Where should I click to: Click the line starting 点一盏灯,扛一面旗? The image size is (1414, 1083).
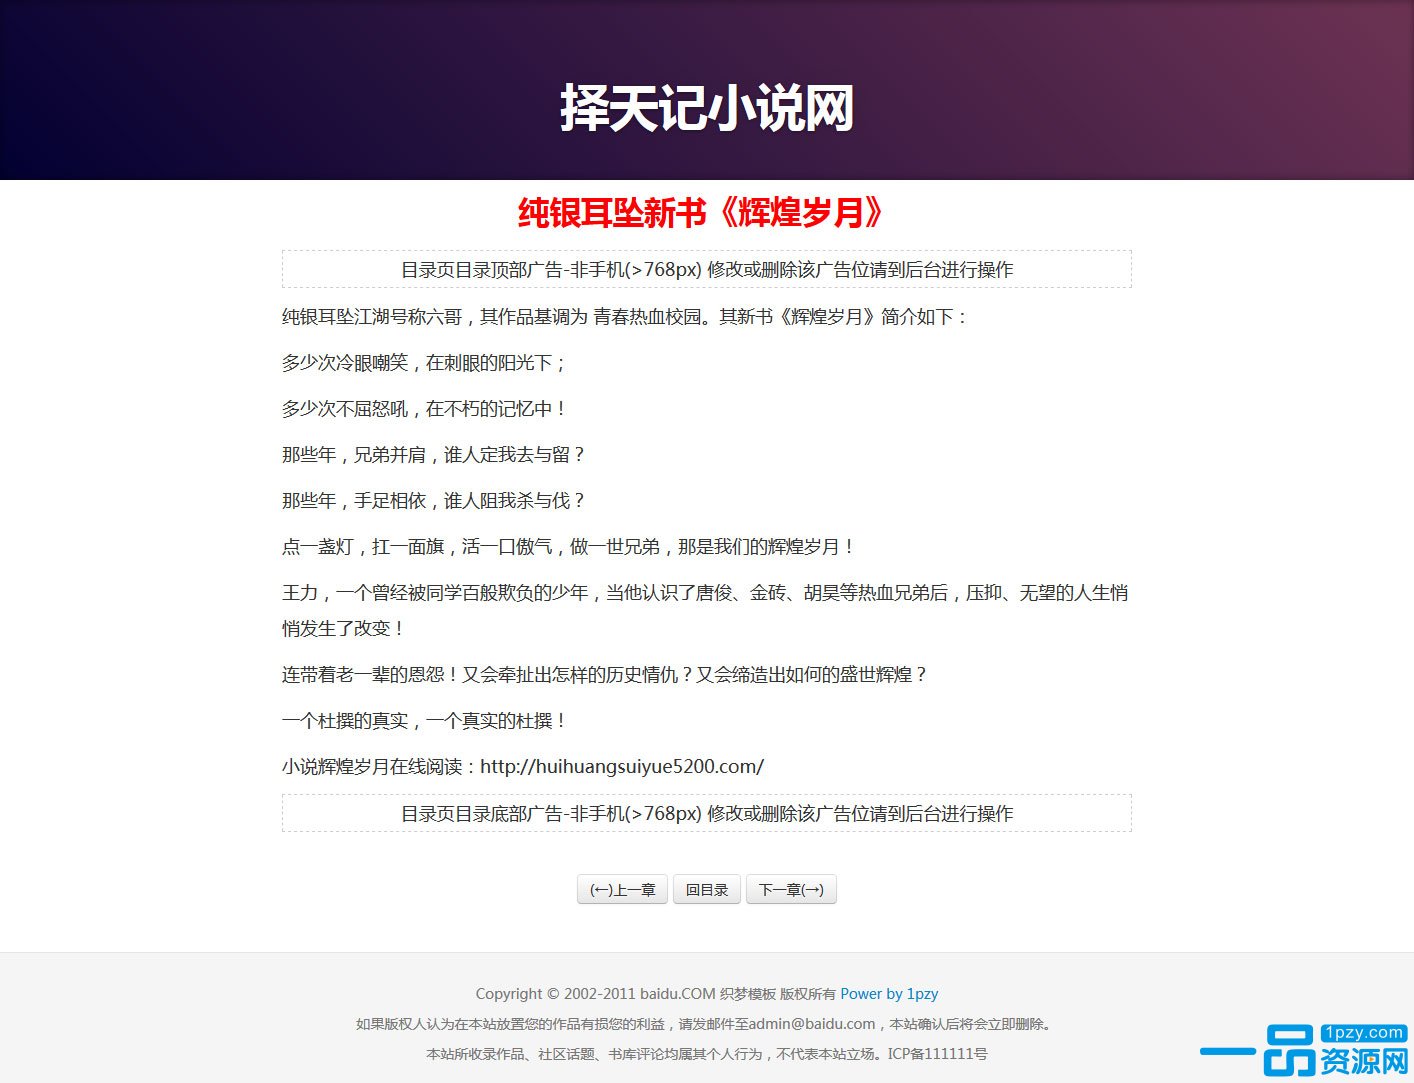(x=568, y=546)
